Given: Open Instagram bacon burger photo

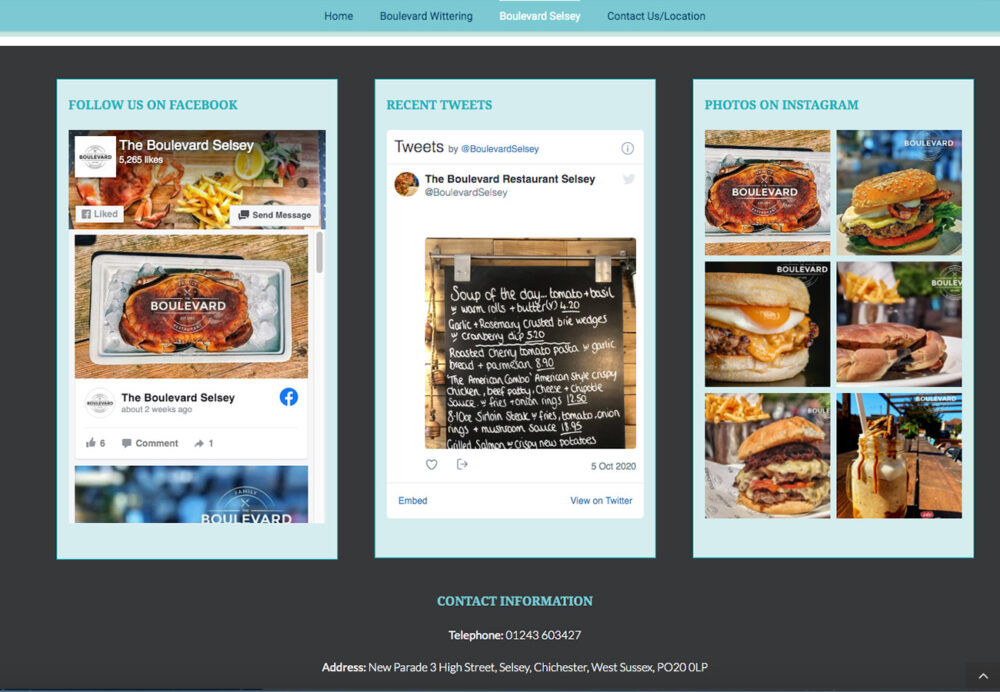Looking at the screenshot, I should pos(899,193).
